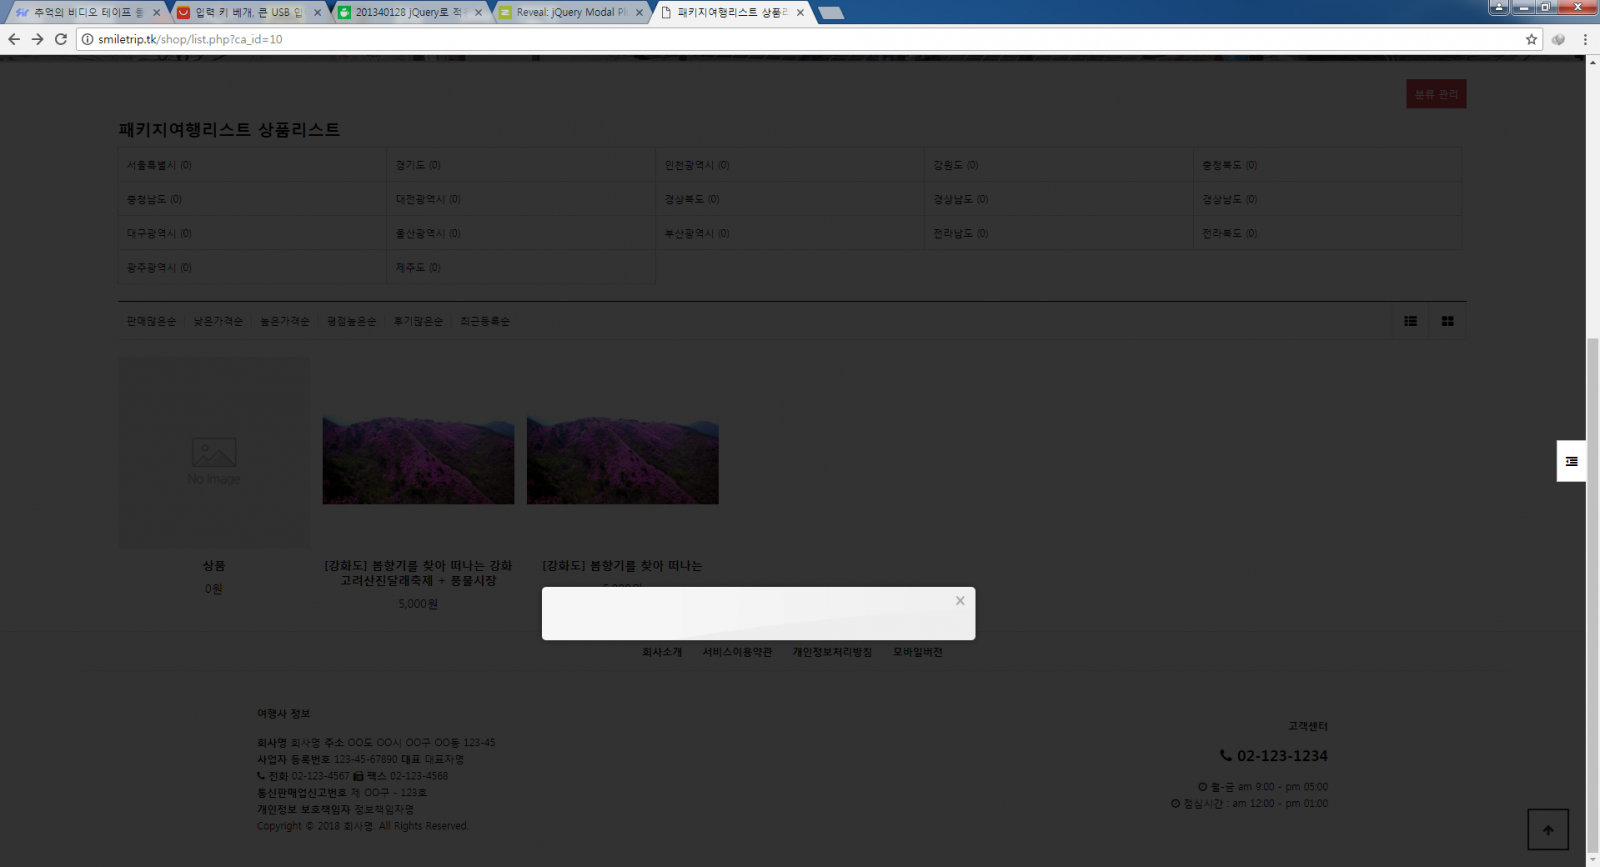Select the 패키지여행리스트 상품 tab
The height and width of the screenshot is (867, 1600).
pyautogui.click(x=732, y=12)
